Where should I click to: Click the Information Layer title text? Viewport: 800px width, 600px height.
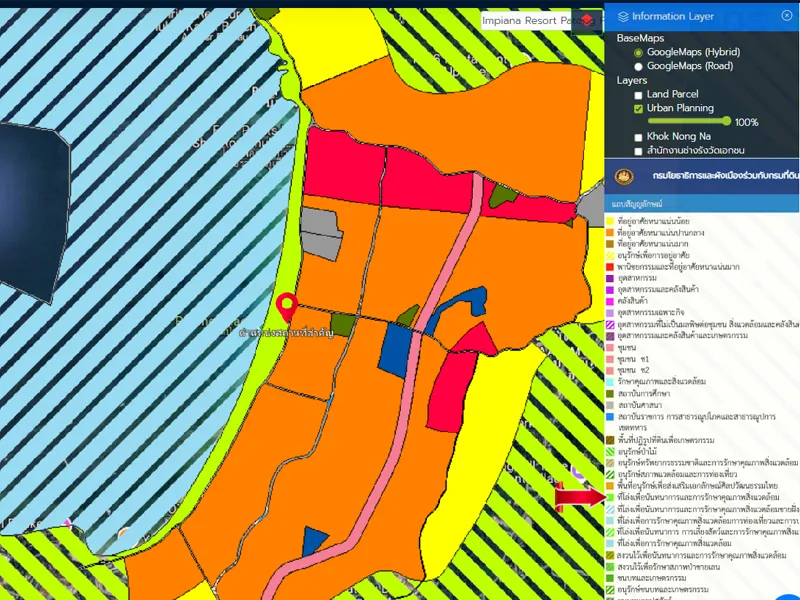(672, 16)
